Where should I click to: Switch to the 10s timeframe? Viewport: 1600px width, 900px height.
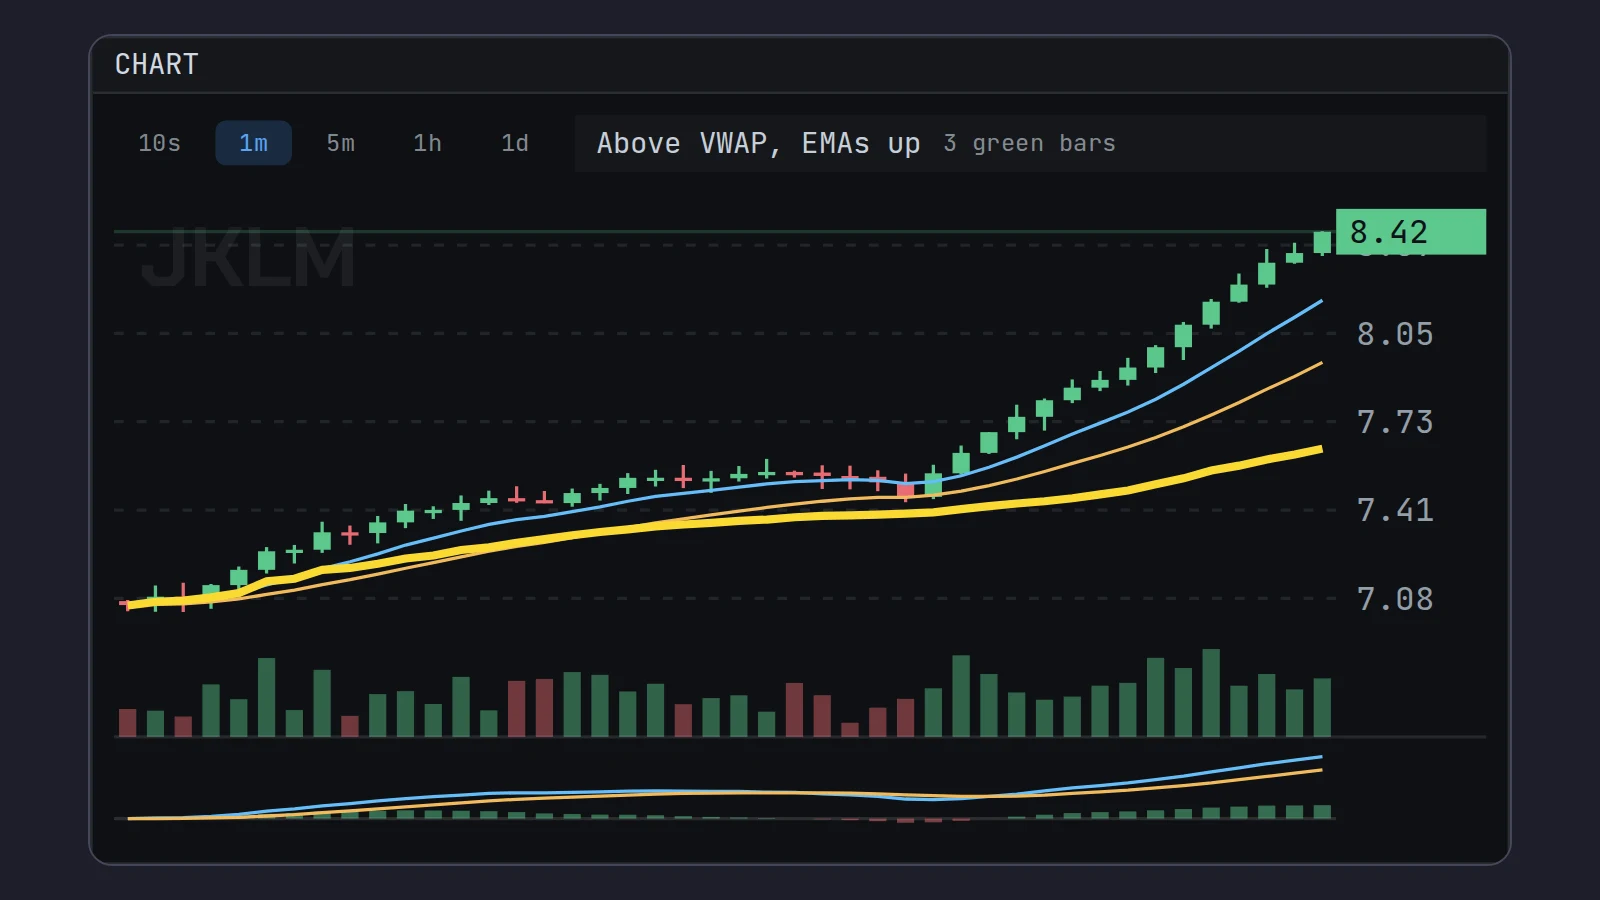(159, 143)
